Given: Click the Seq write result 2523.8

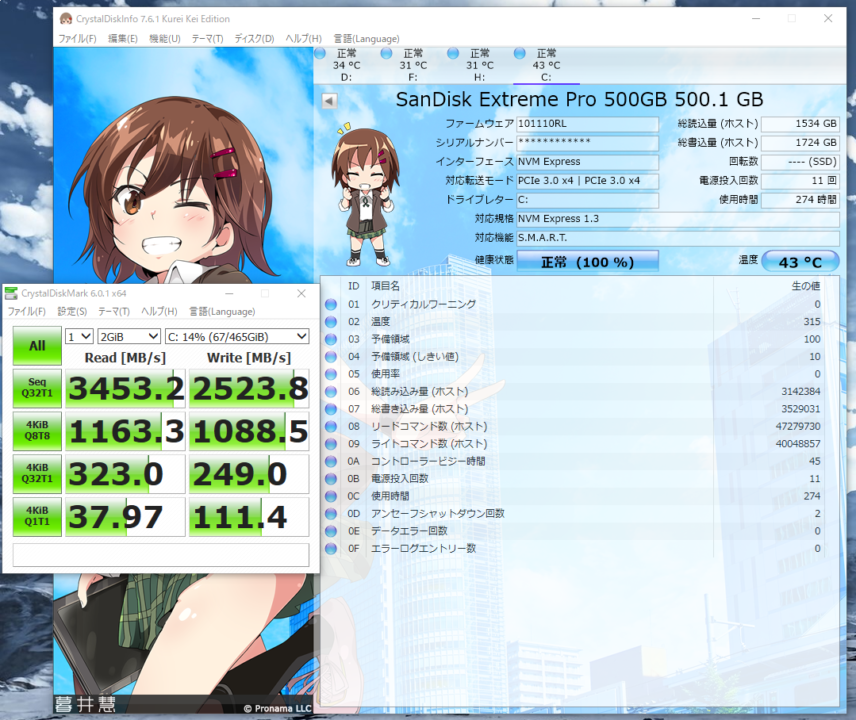Looking at the screenshot, I should 249,389.
